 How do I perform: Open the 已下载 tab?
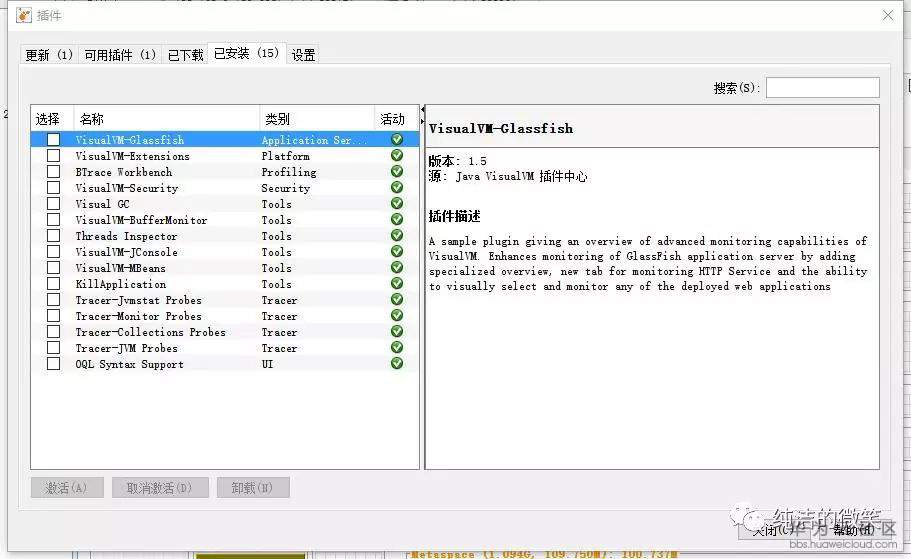click(x=185, y=55)
